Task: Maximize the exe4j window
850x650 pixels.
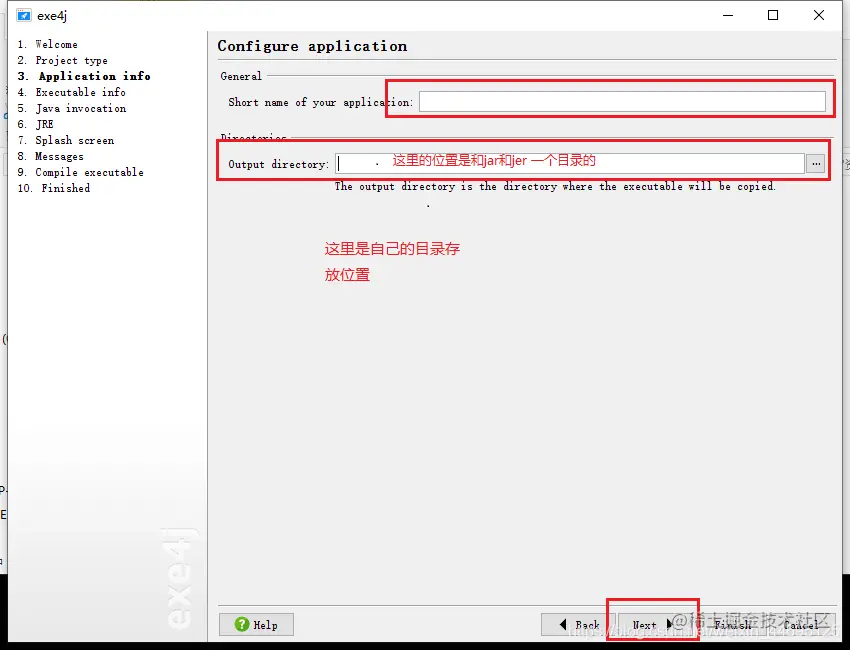Action: tap(773, 15)
